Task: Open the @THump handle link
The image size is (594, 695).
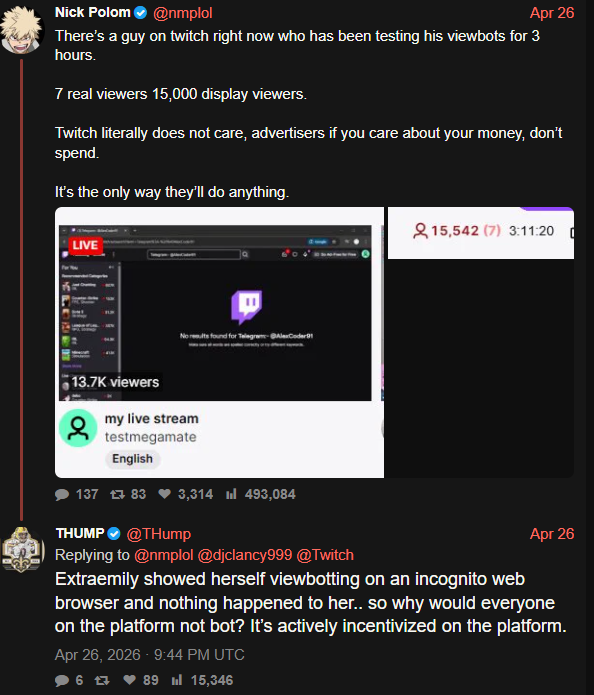Action: point(159,534)
